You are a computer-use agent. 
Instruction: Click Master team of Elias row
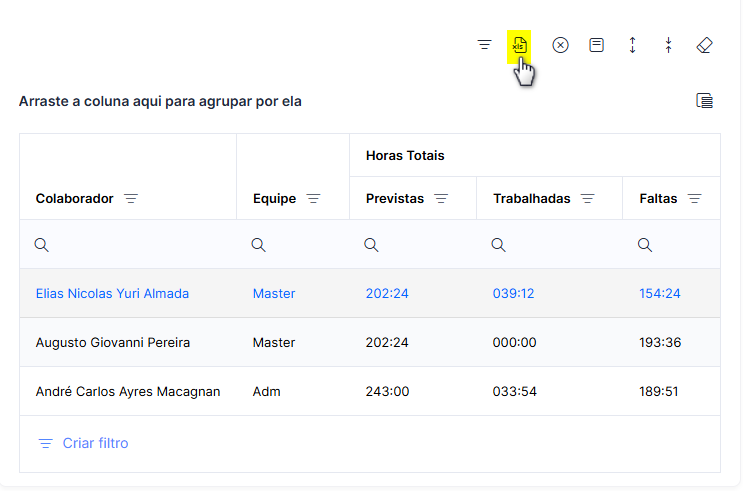[274, 293]
